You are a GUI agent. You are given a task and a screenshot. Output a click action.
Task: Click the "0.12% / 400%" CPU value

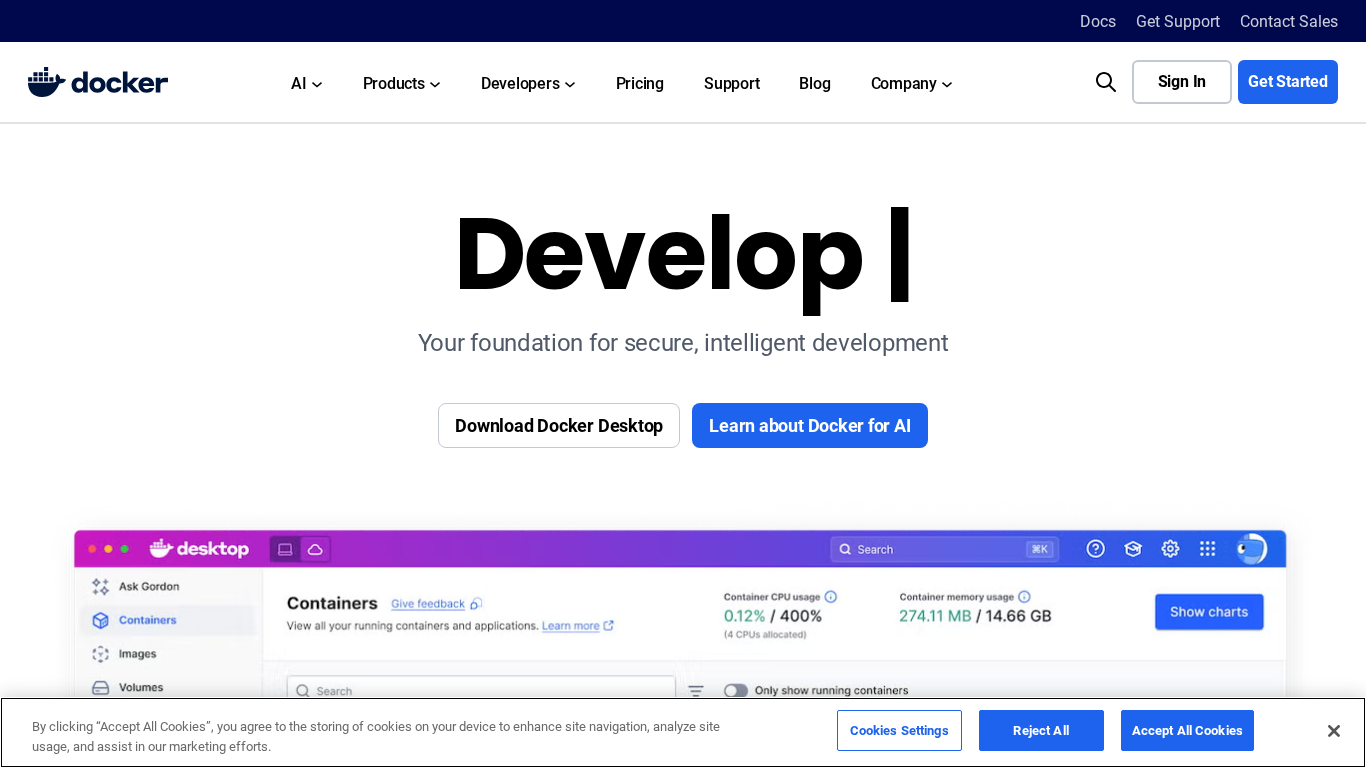pos(773,616)
